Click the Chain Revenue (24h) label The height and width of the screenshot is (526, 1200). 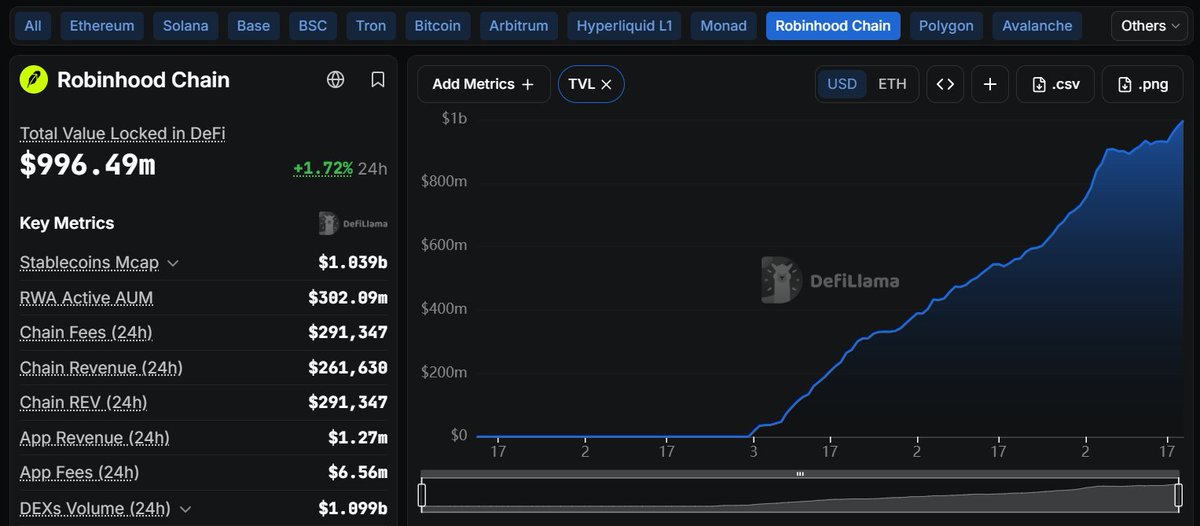[x=101, y=368]
